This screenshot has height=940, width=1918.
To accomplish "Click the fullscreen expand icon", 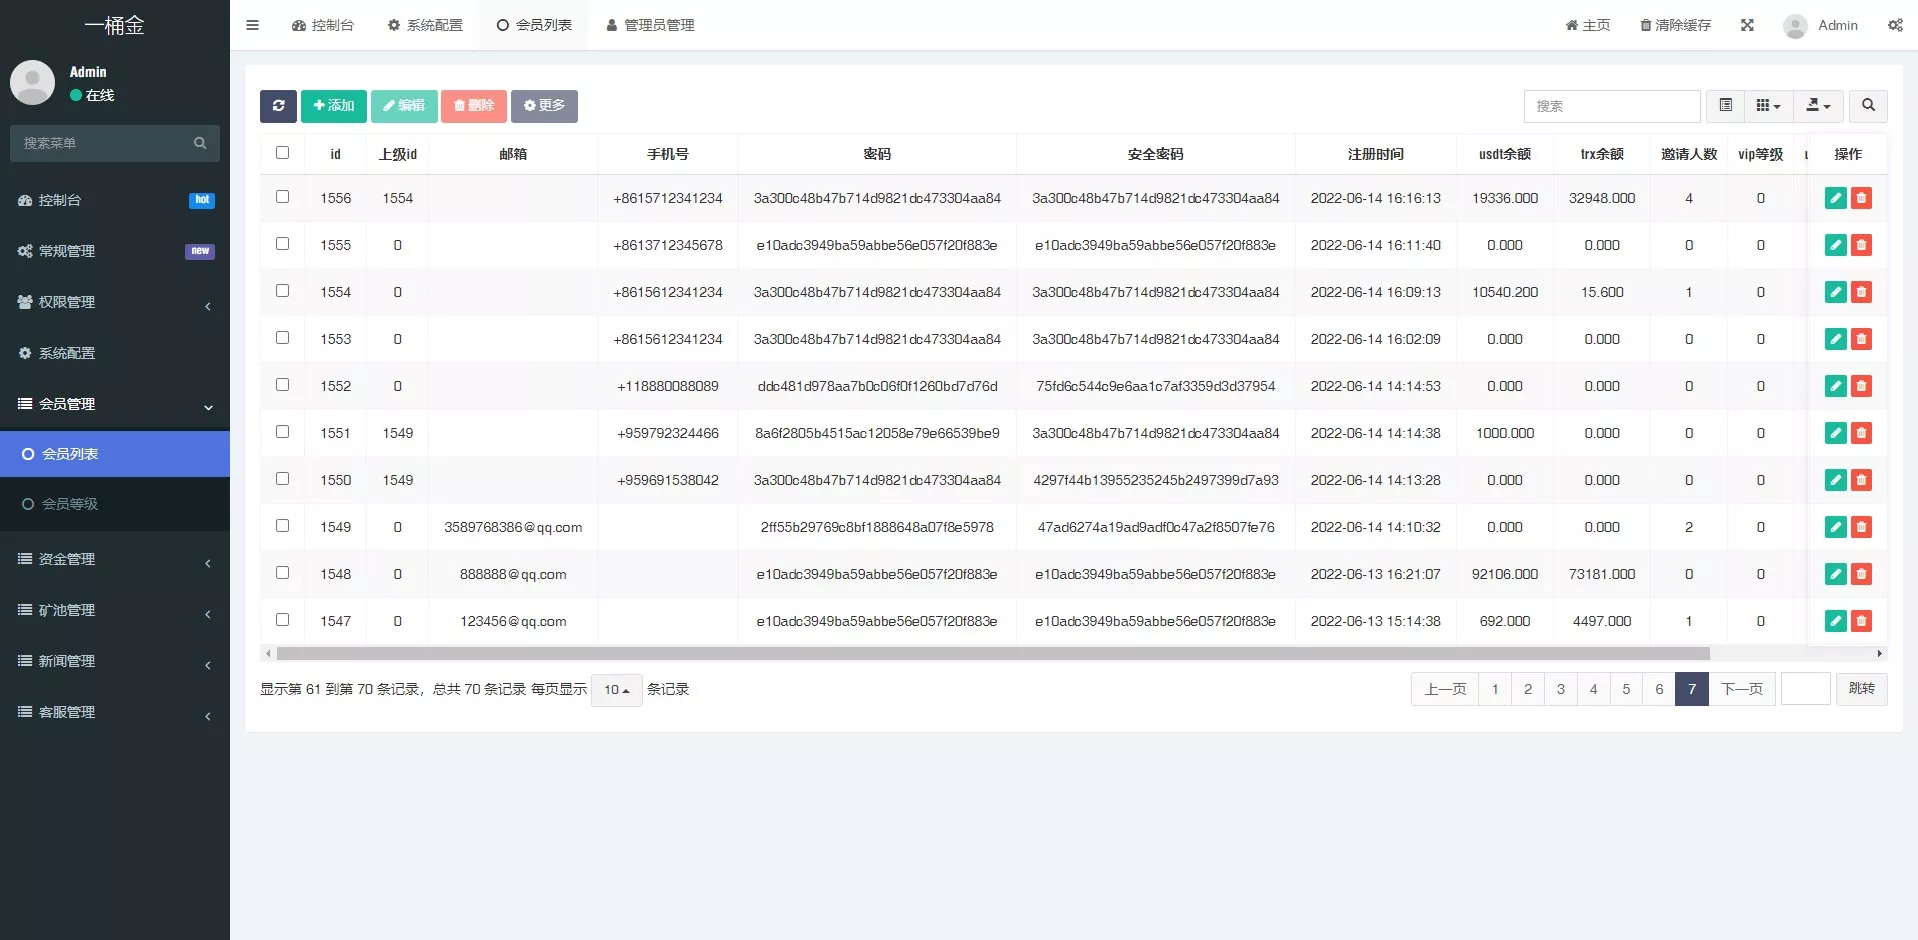I will (x=1747, y=25).
